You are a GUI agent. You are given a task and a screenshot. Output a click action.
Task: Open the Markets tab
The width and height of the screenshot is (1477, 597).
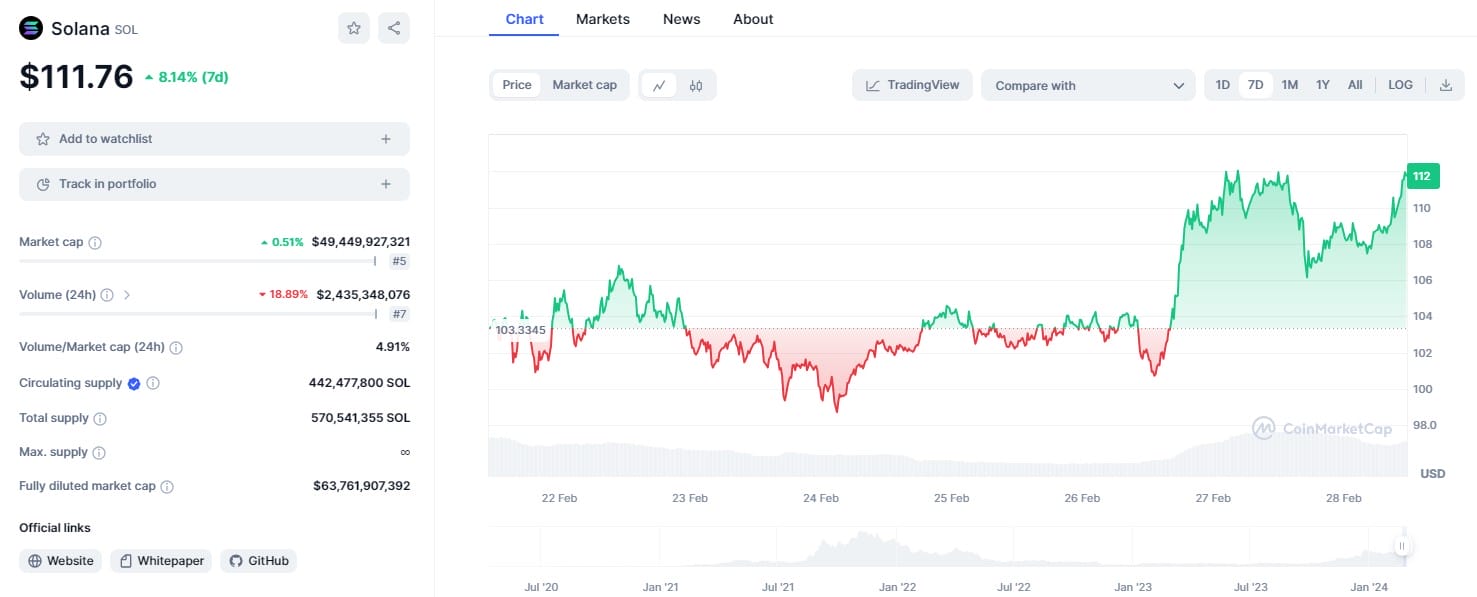tap(603, 19)
